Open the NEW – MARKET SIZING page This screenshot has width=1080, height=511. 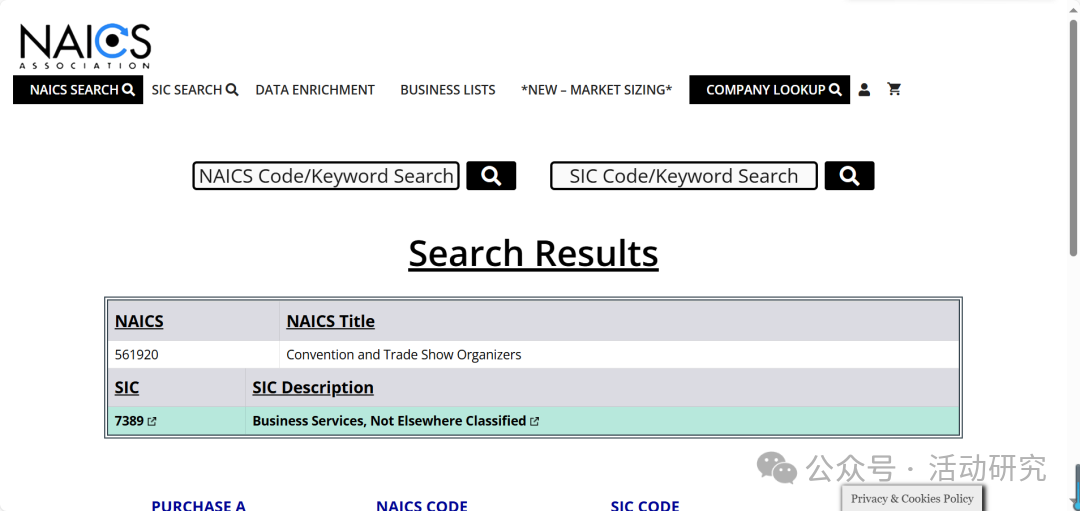coord(596,90)
